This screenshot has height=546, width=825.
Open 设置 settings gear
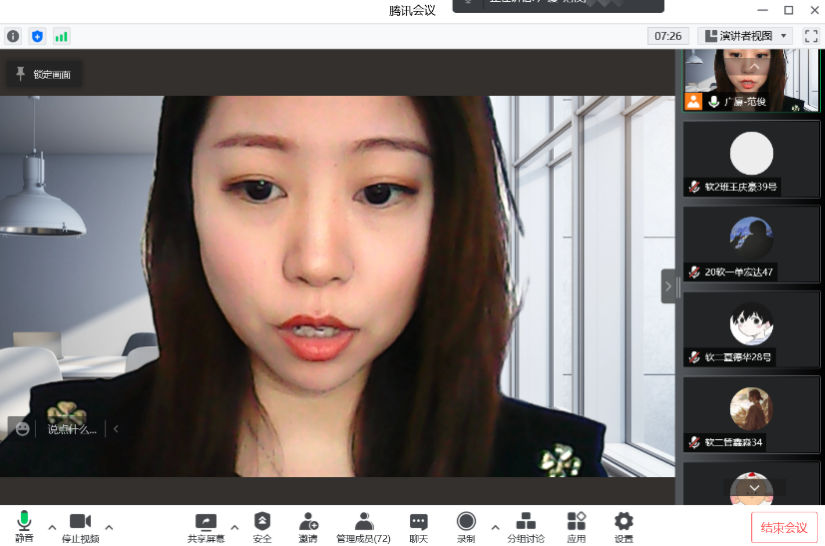pyautogui.click(x=623, y=526)
